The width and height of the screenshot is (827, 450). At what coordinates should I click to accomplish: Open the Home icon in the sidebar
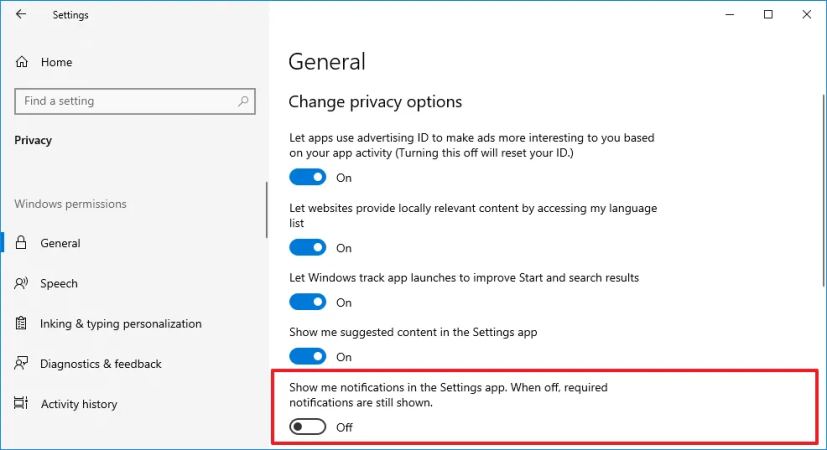[22, 62]
